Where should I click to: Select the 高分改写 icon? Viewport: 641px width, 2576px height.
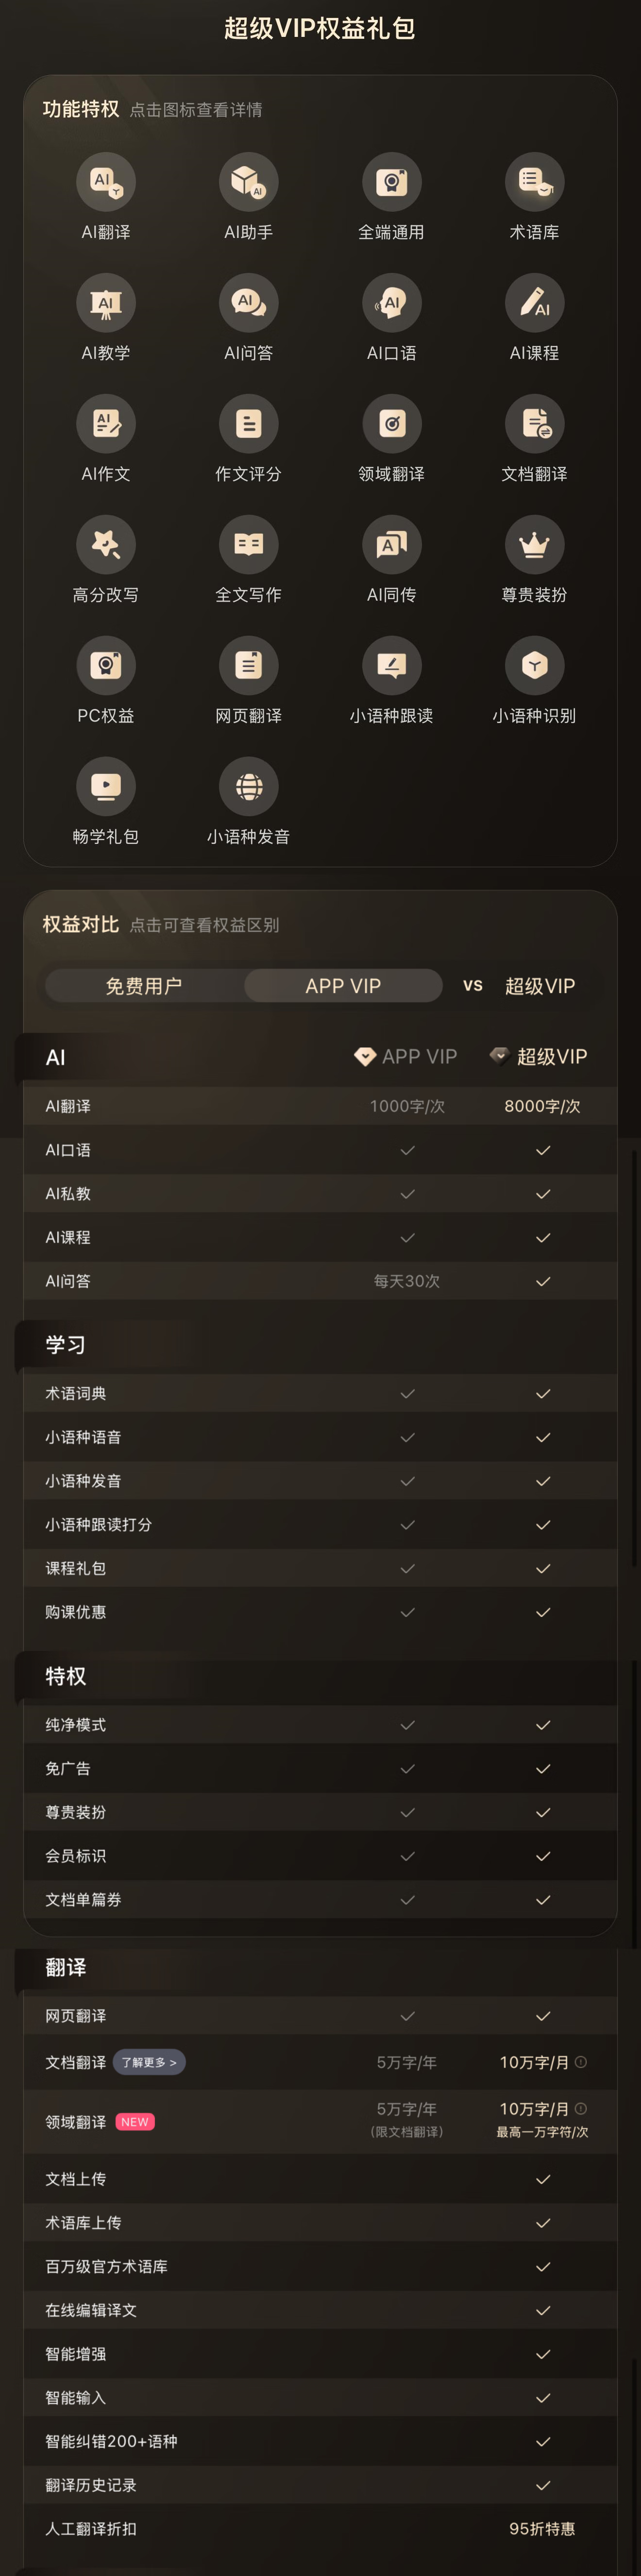pyautogui.click(x=106, y=545)
